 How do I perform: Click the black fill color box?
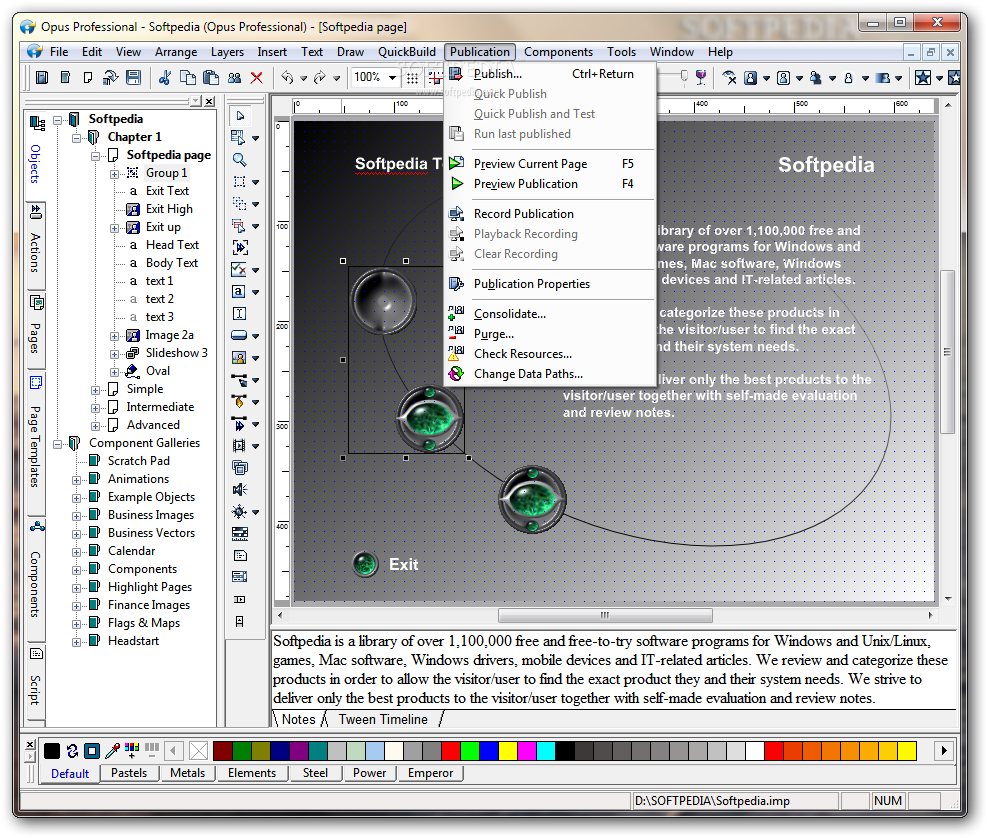coord(52,750)
